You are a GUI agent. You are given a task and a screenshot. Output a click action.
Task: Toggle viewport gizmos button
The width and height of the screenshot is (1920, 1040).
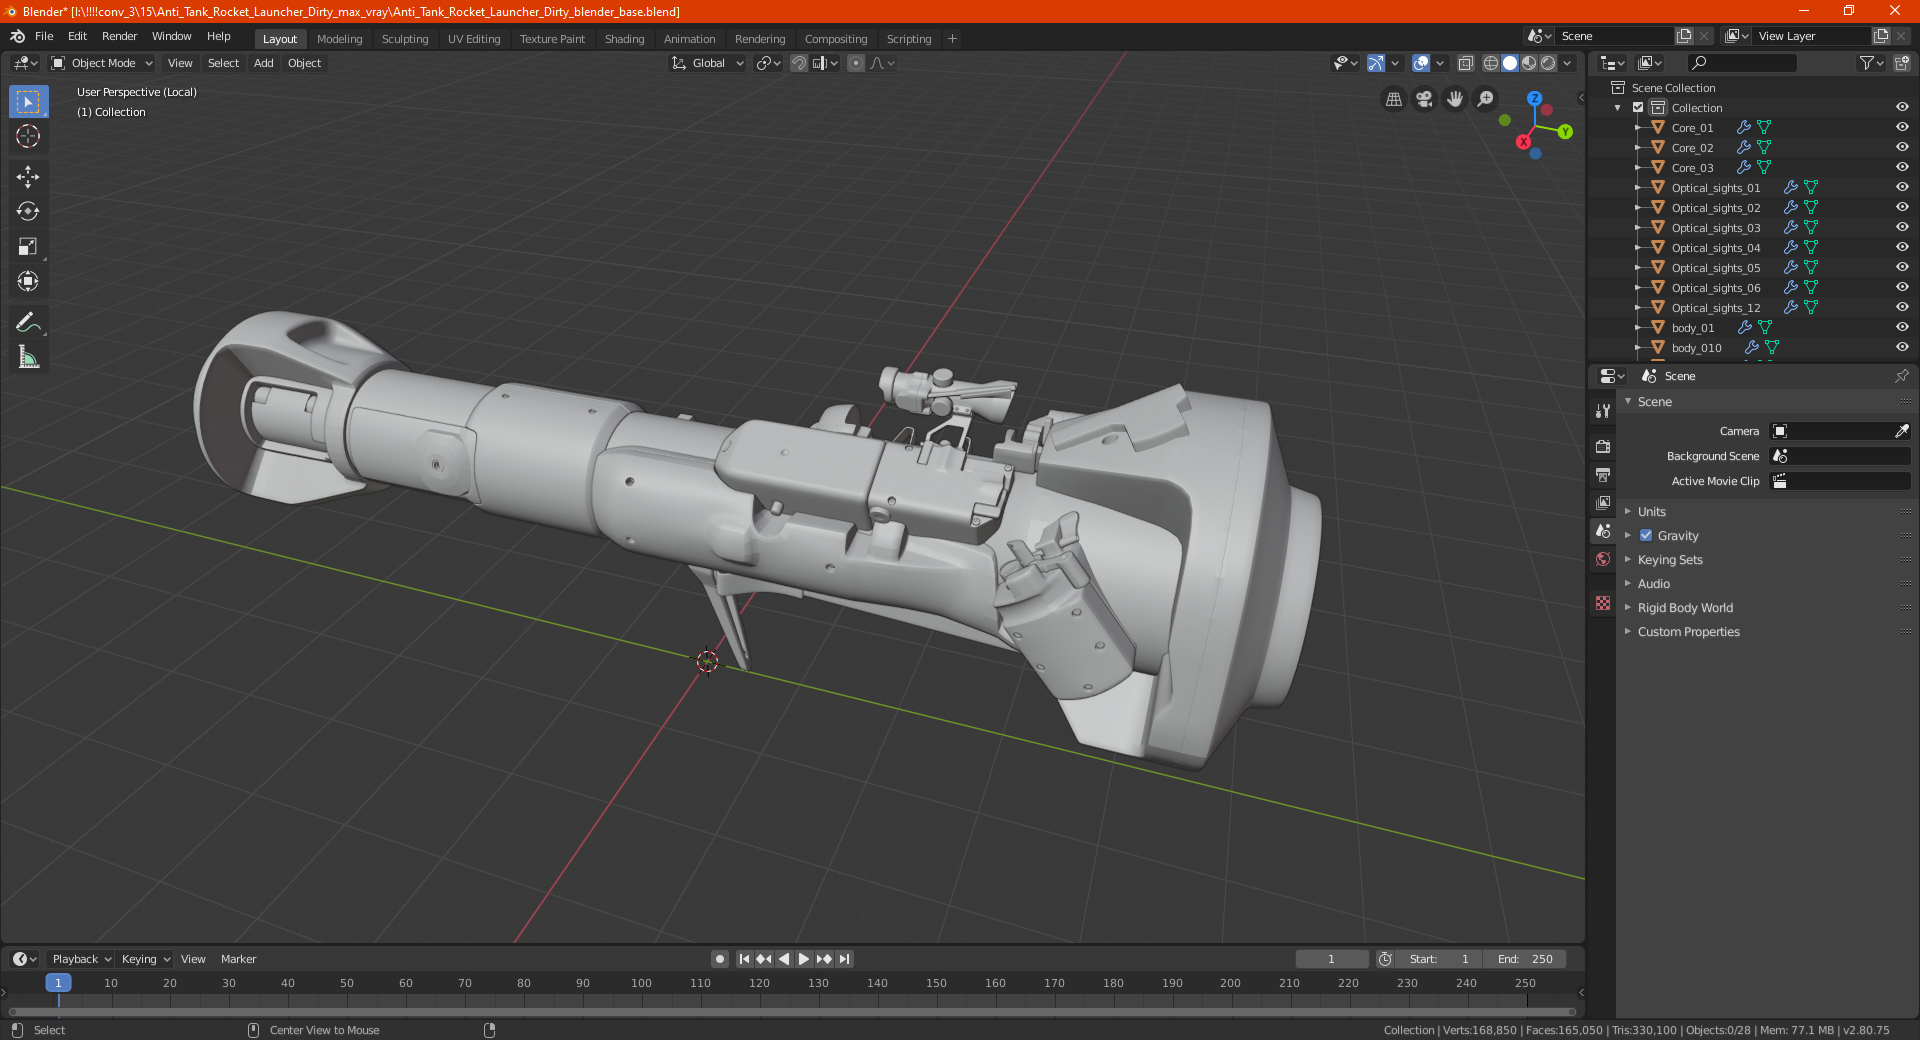(1376, 63)
